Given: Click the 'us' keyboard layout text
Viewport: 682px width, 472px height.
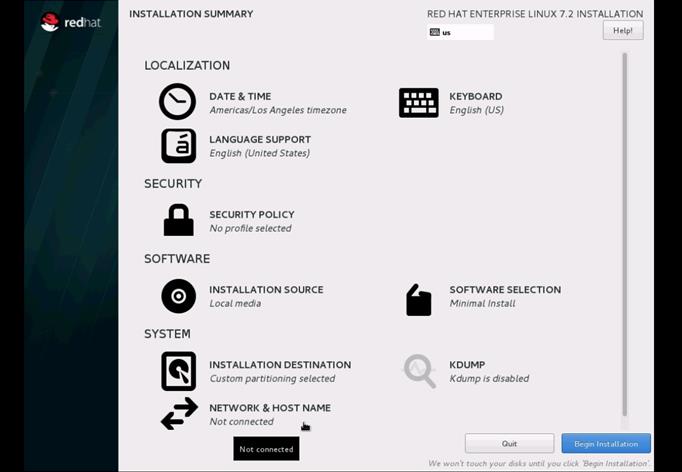Looking at the screenshot, I should point(446,33).
